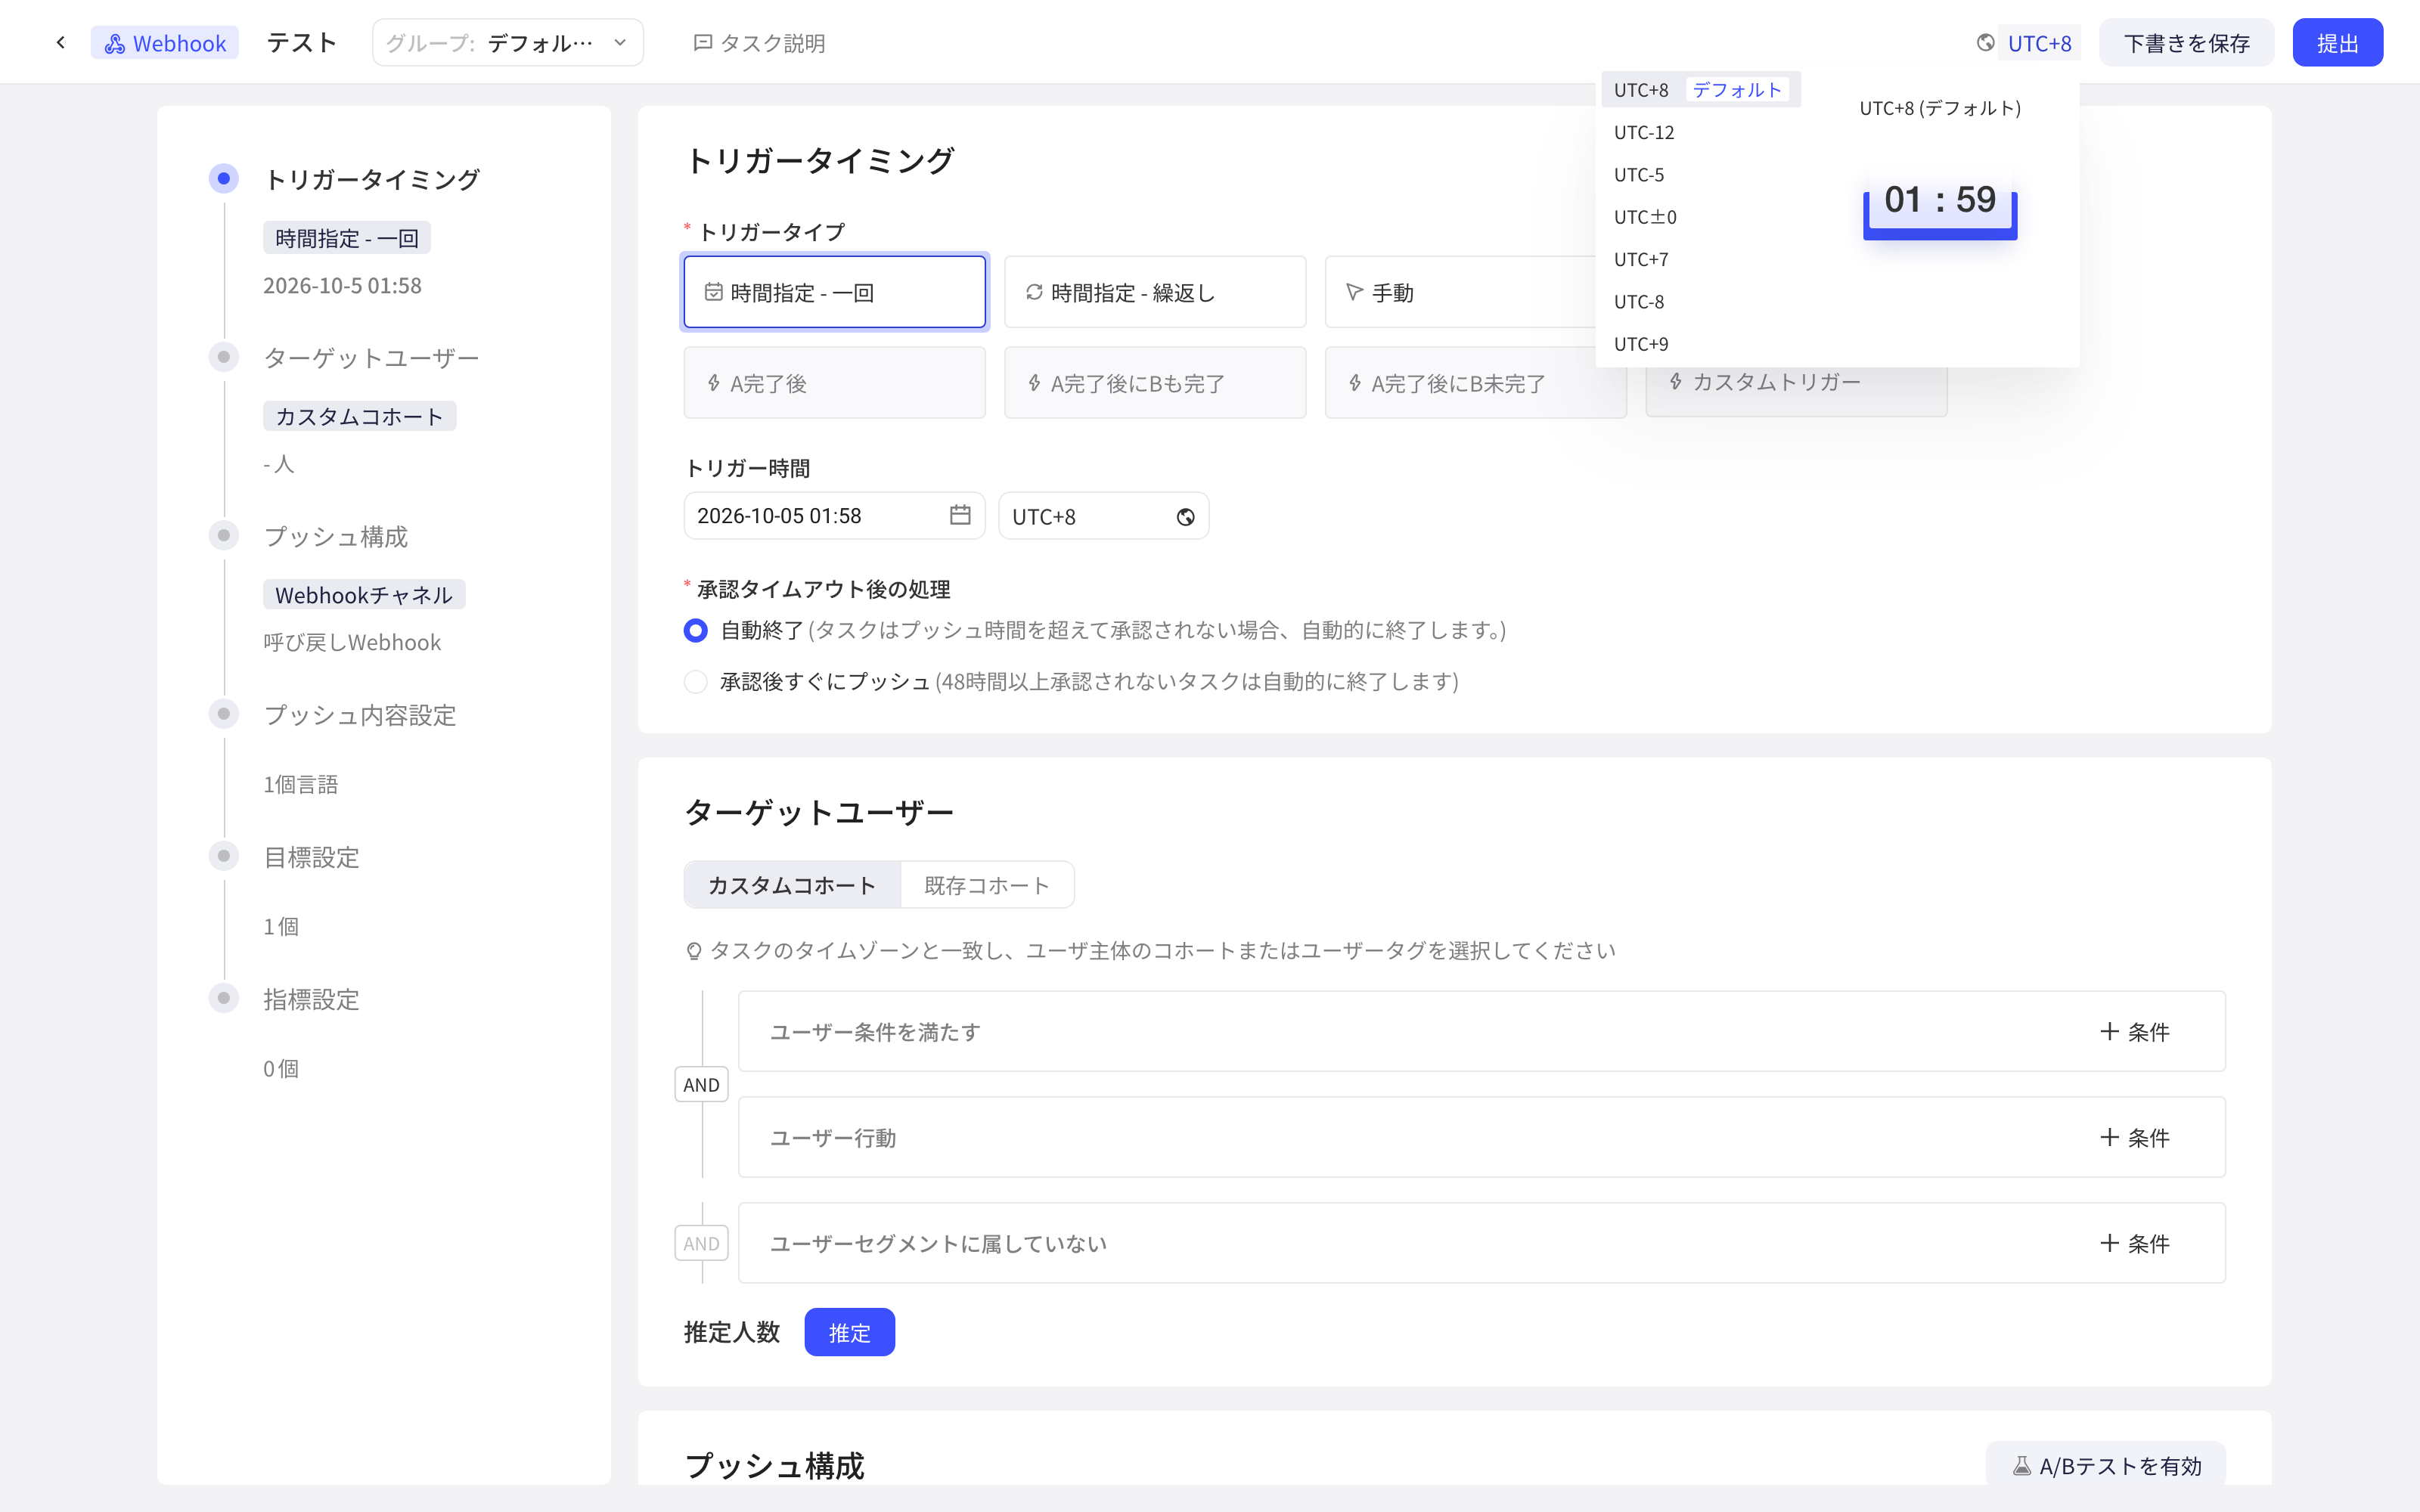Open the UTC+8 trigger timezone dropdown

tap(1103, 516)
